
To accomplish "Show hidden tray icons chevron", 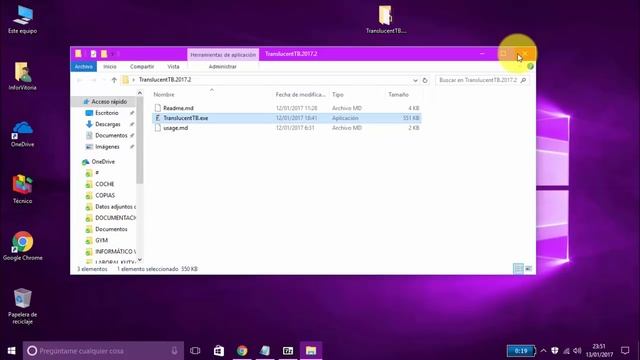I will coord(543,351).
